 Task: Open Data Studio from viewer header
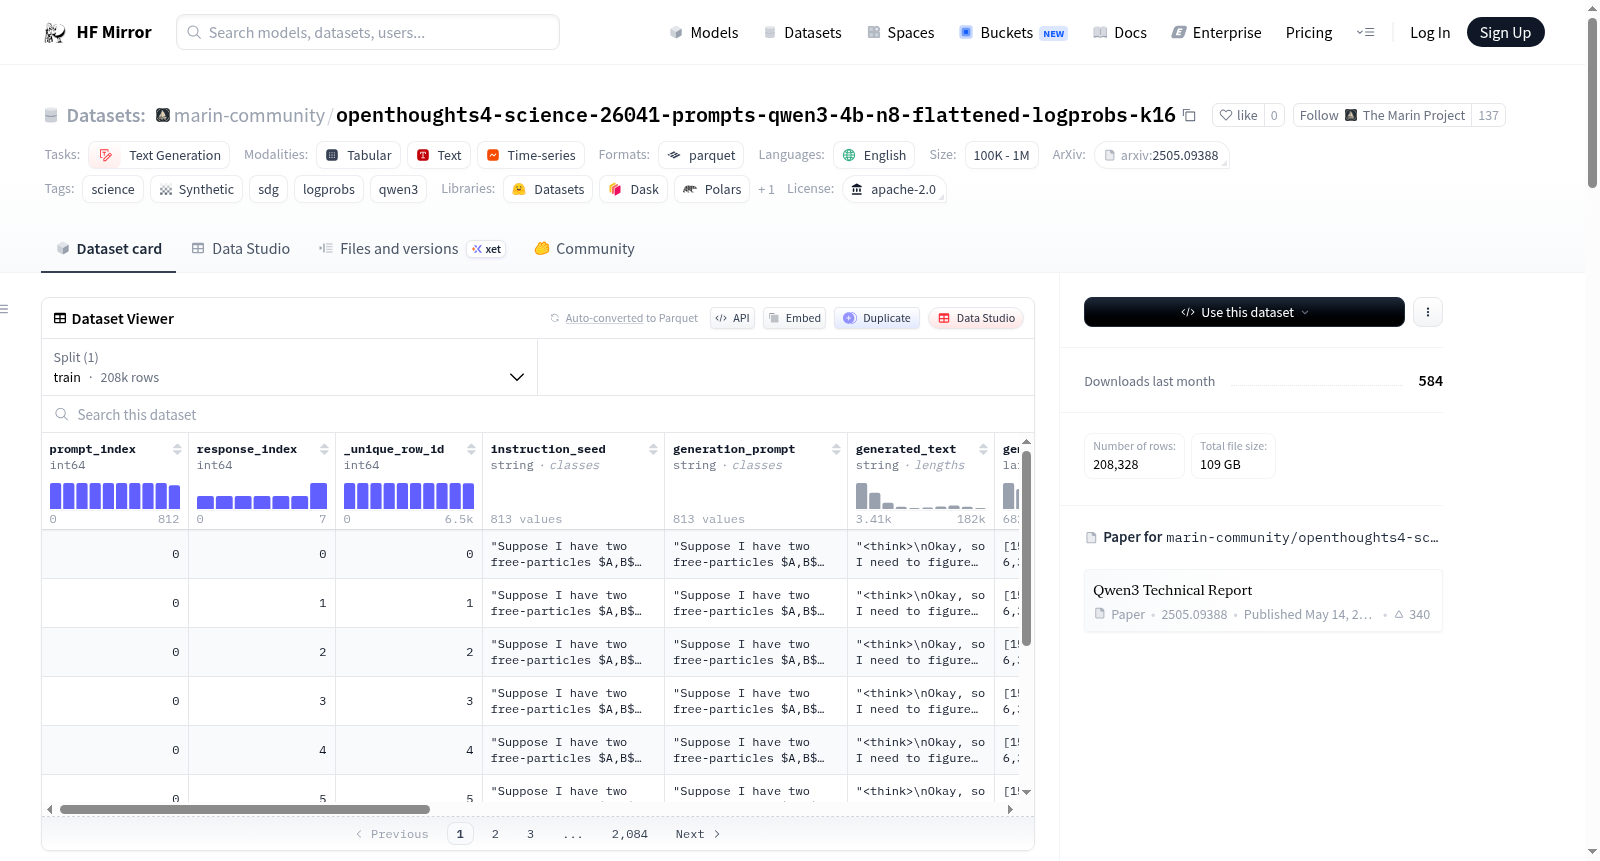coord(976,318)
